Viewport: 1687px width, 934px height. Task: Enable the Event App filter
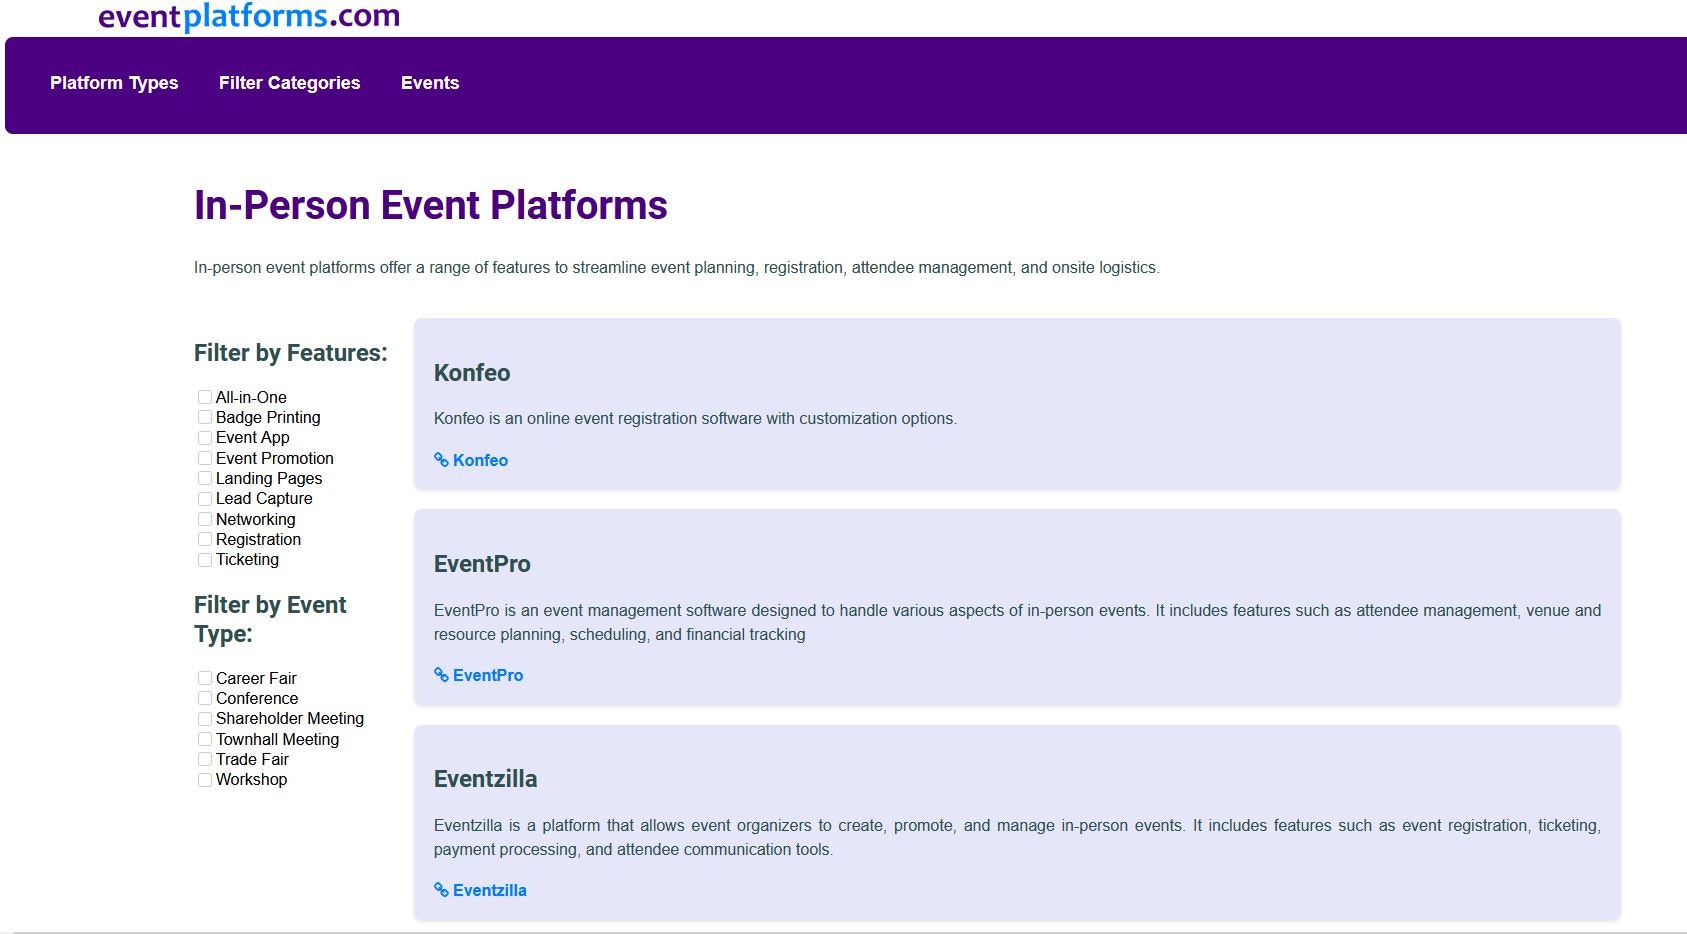(x=205, y=438)
